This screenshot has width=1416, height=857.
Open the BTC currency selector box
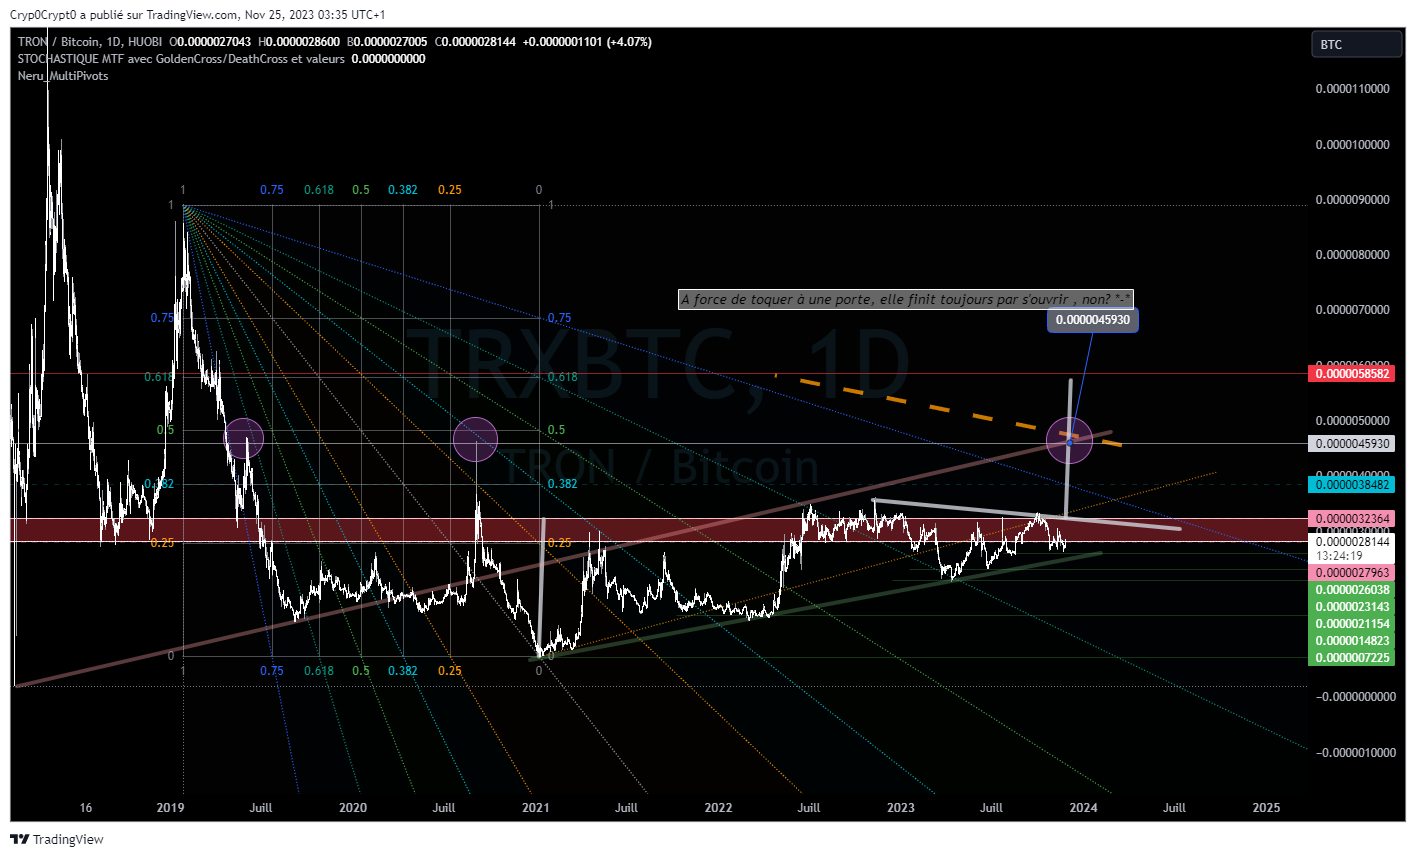coord(1356,44)
